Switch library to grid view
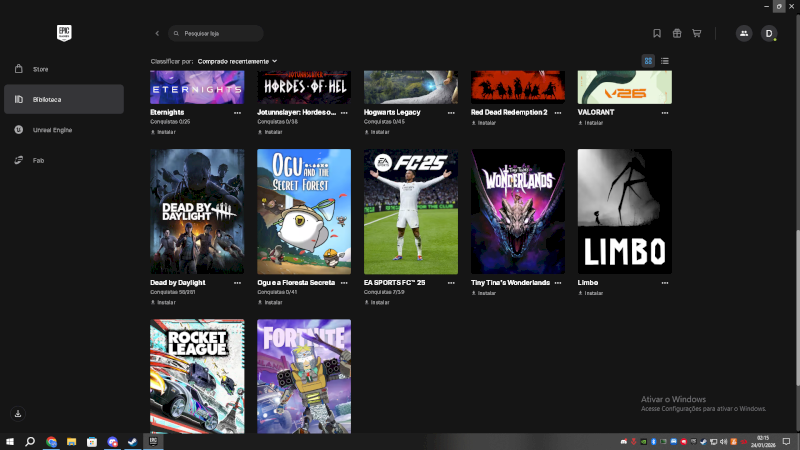This screenshot has height=450, width=800. (x=648, y=61)
